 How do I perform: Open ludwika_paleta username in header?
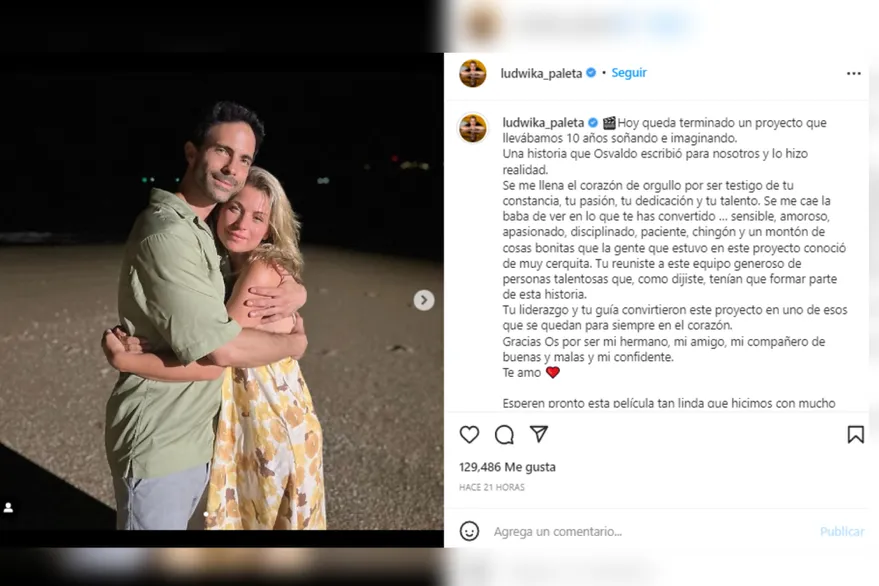tap(541, 73)
